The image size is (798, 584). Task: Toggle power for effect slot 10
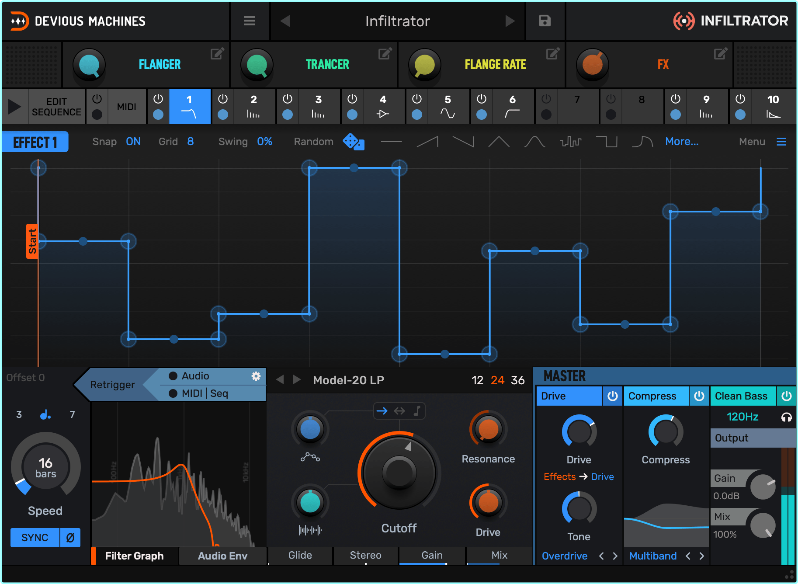(x=740, y=99)
